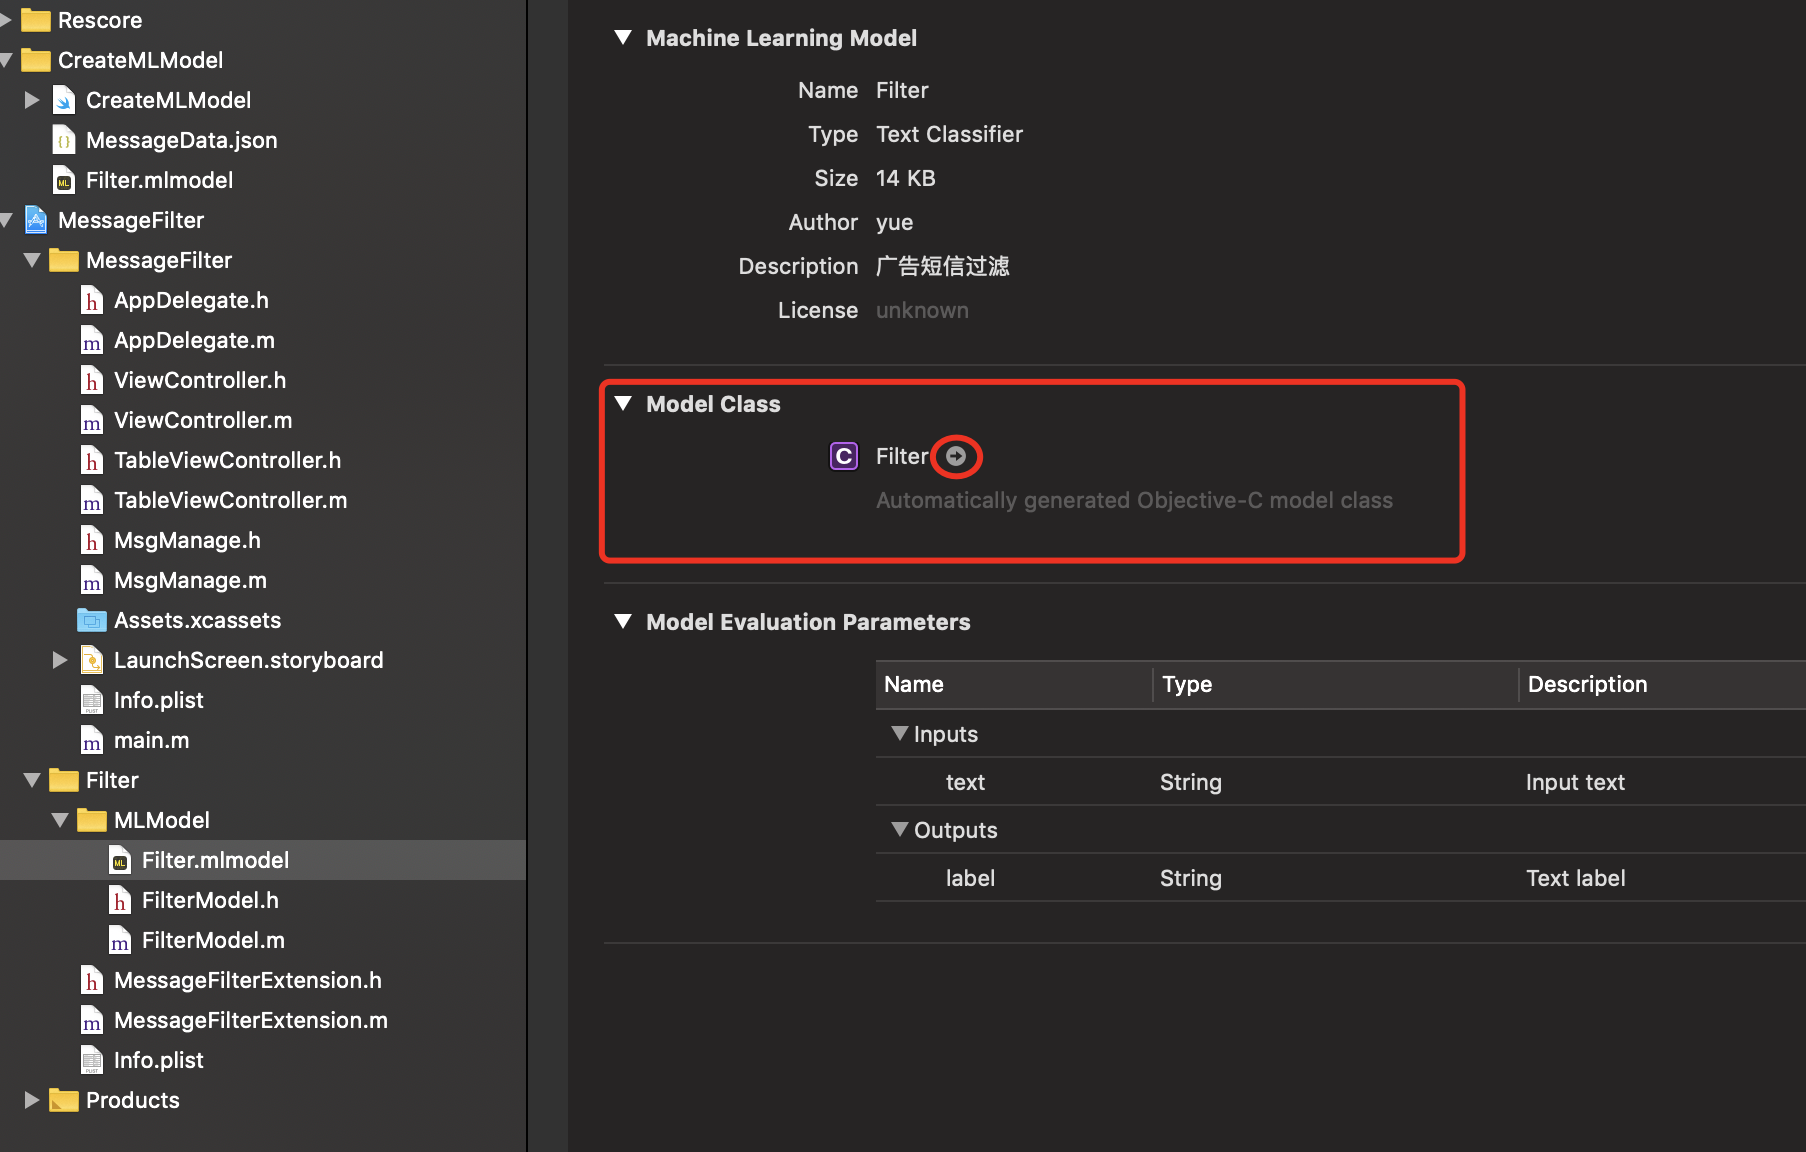Select the 'text' input parameter row

point(1341,782)
